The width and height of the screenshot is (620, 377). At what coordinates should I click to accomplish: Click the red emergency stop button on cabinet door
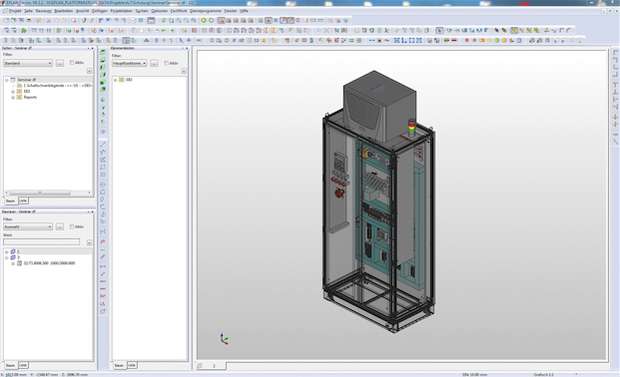[x=339, y=193]
